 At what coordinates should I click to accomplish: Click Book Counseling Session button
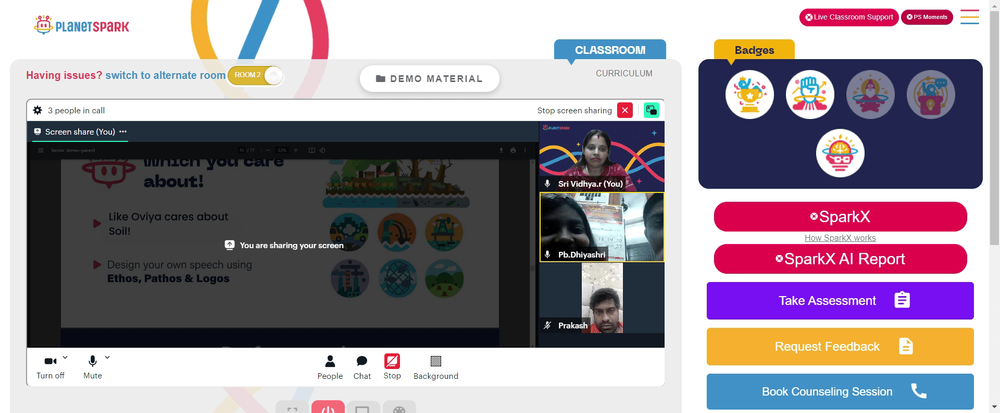point(840,391)
